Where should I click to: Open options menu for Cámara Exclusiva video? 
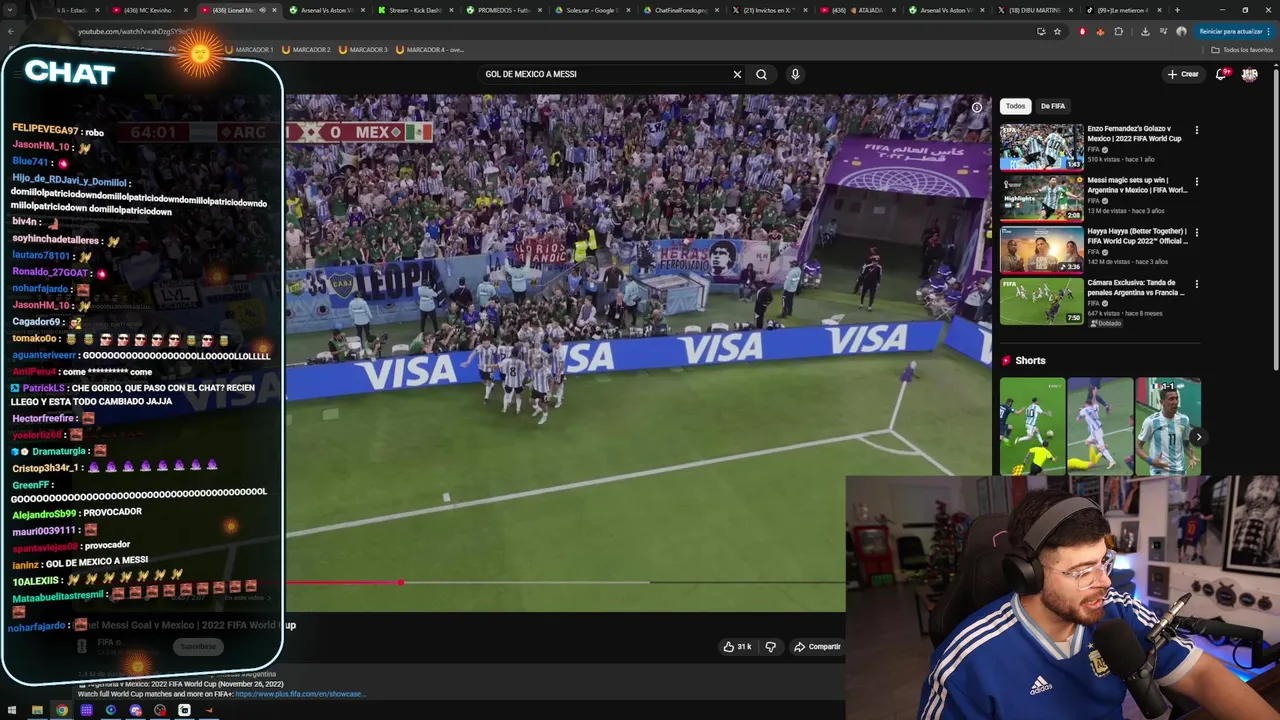tap(1196, 284)
